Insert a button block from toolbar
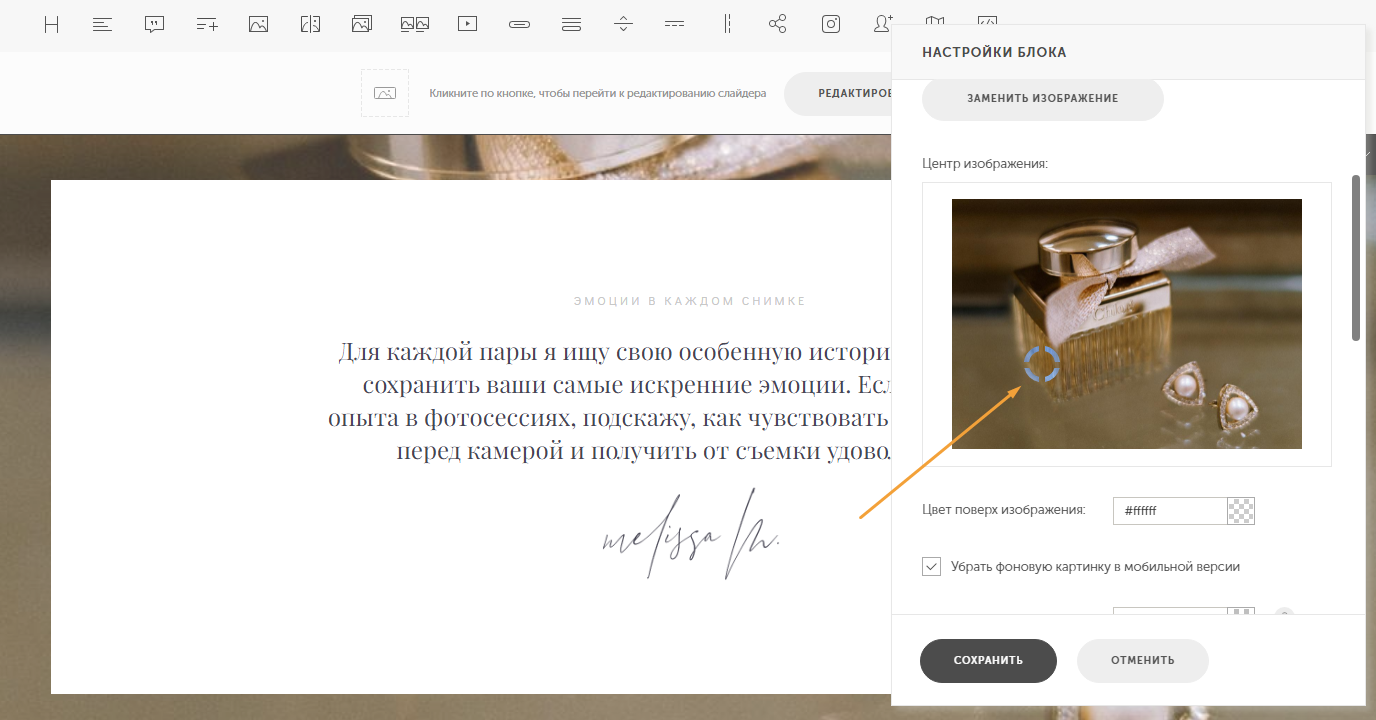The height and width of the screenshot is (720, 1376). click(x=519, y=25)
